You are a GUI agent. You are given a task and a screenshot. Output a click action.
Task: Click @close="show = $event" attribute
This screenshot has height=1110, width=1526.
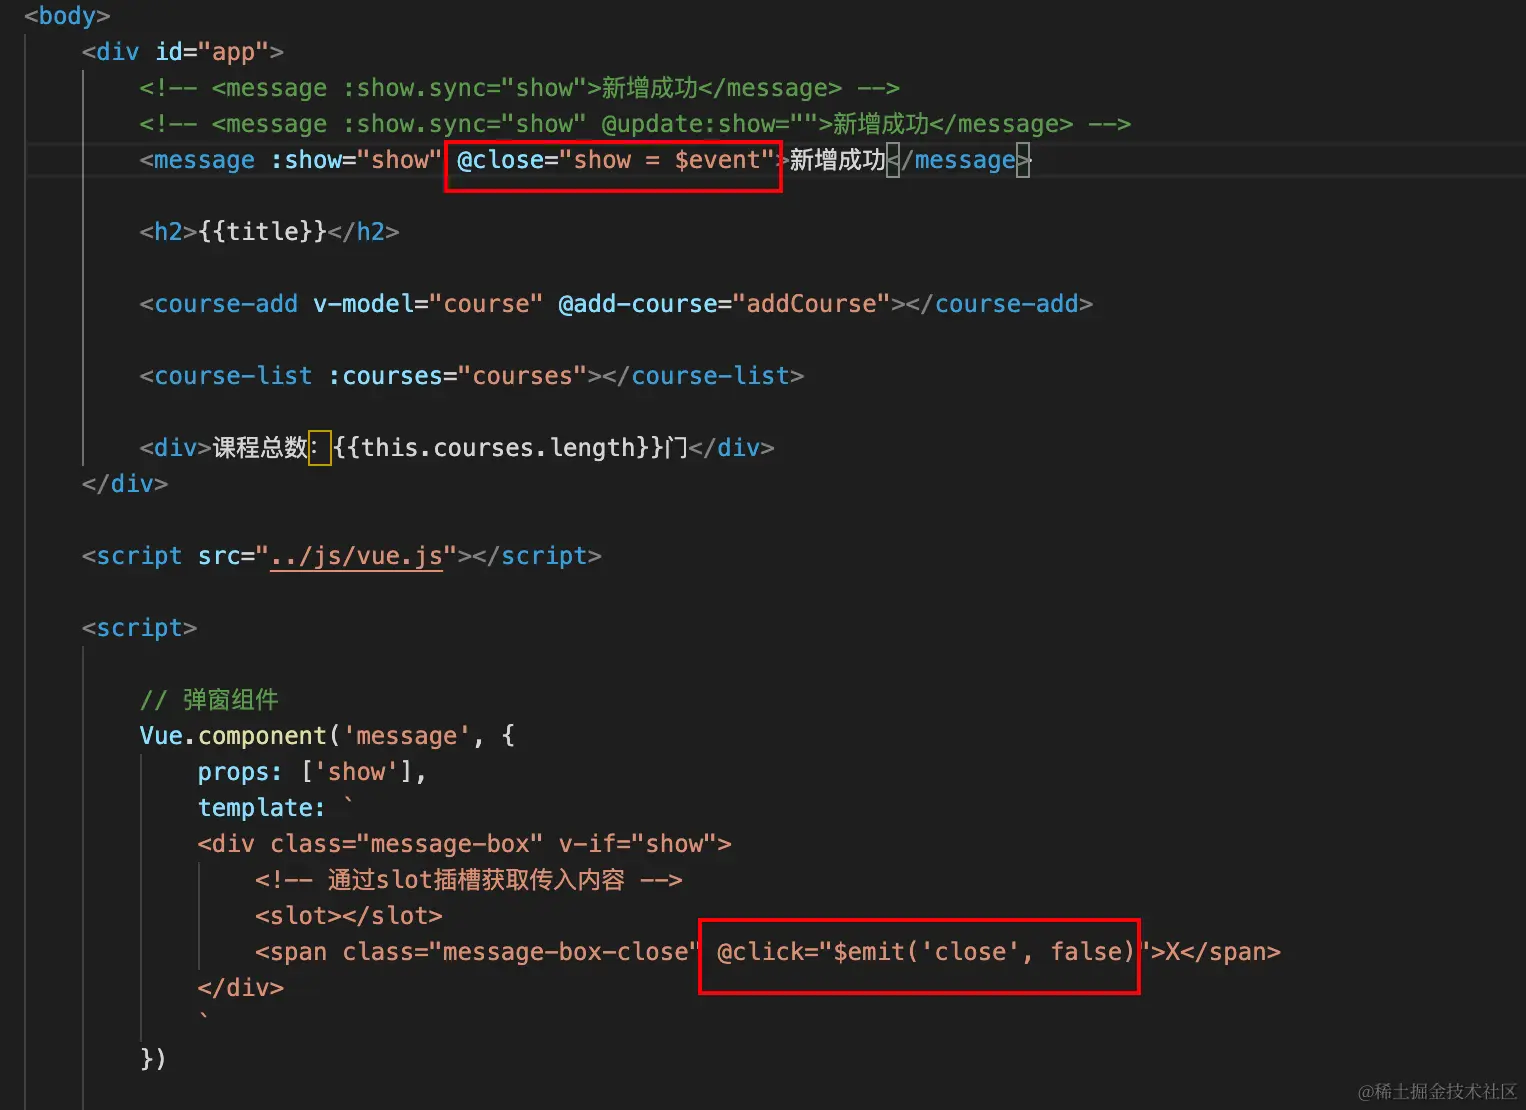(x=616, y=160)
